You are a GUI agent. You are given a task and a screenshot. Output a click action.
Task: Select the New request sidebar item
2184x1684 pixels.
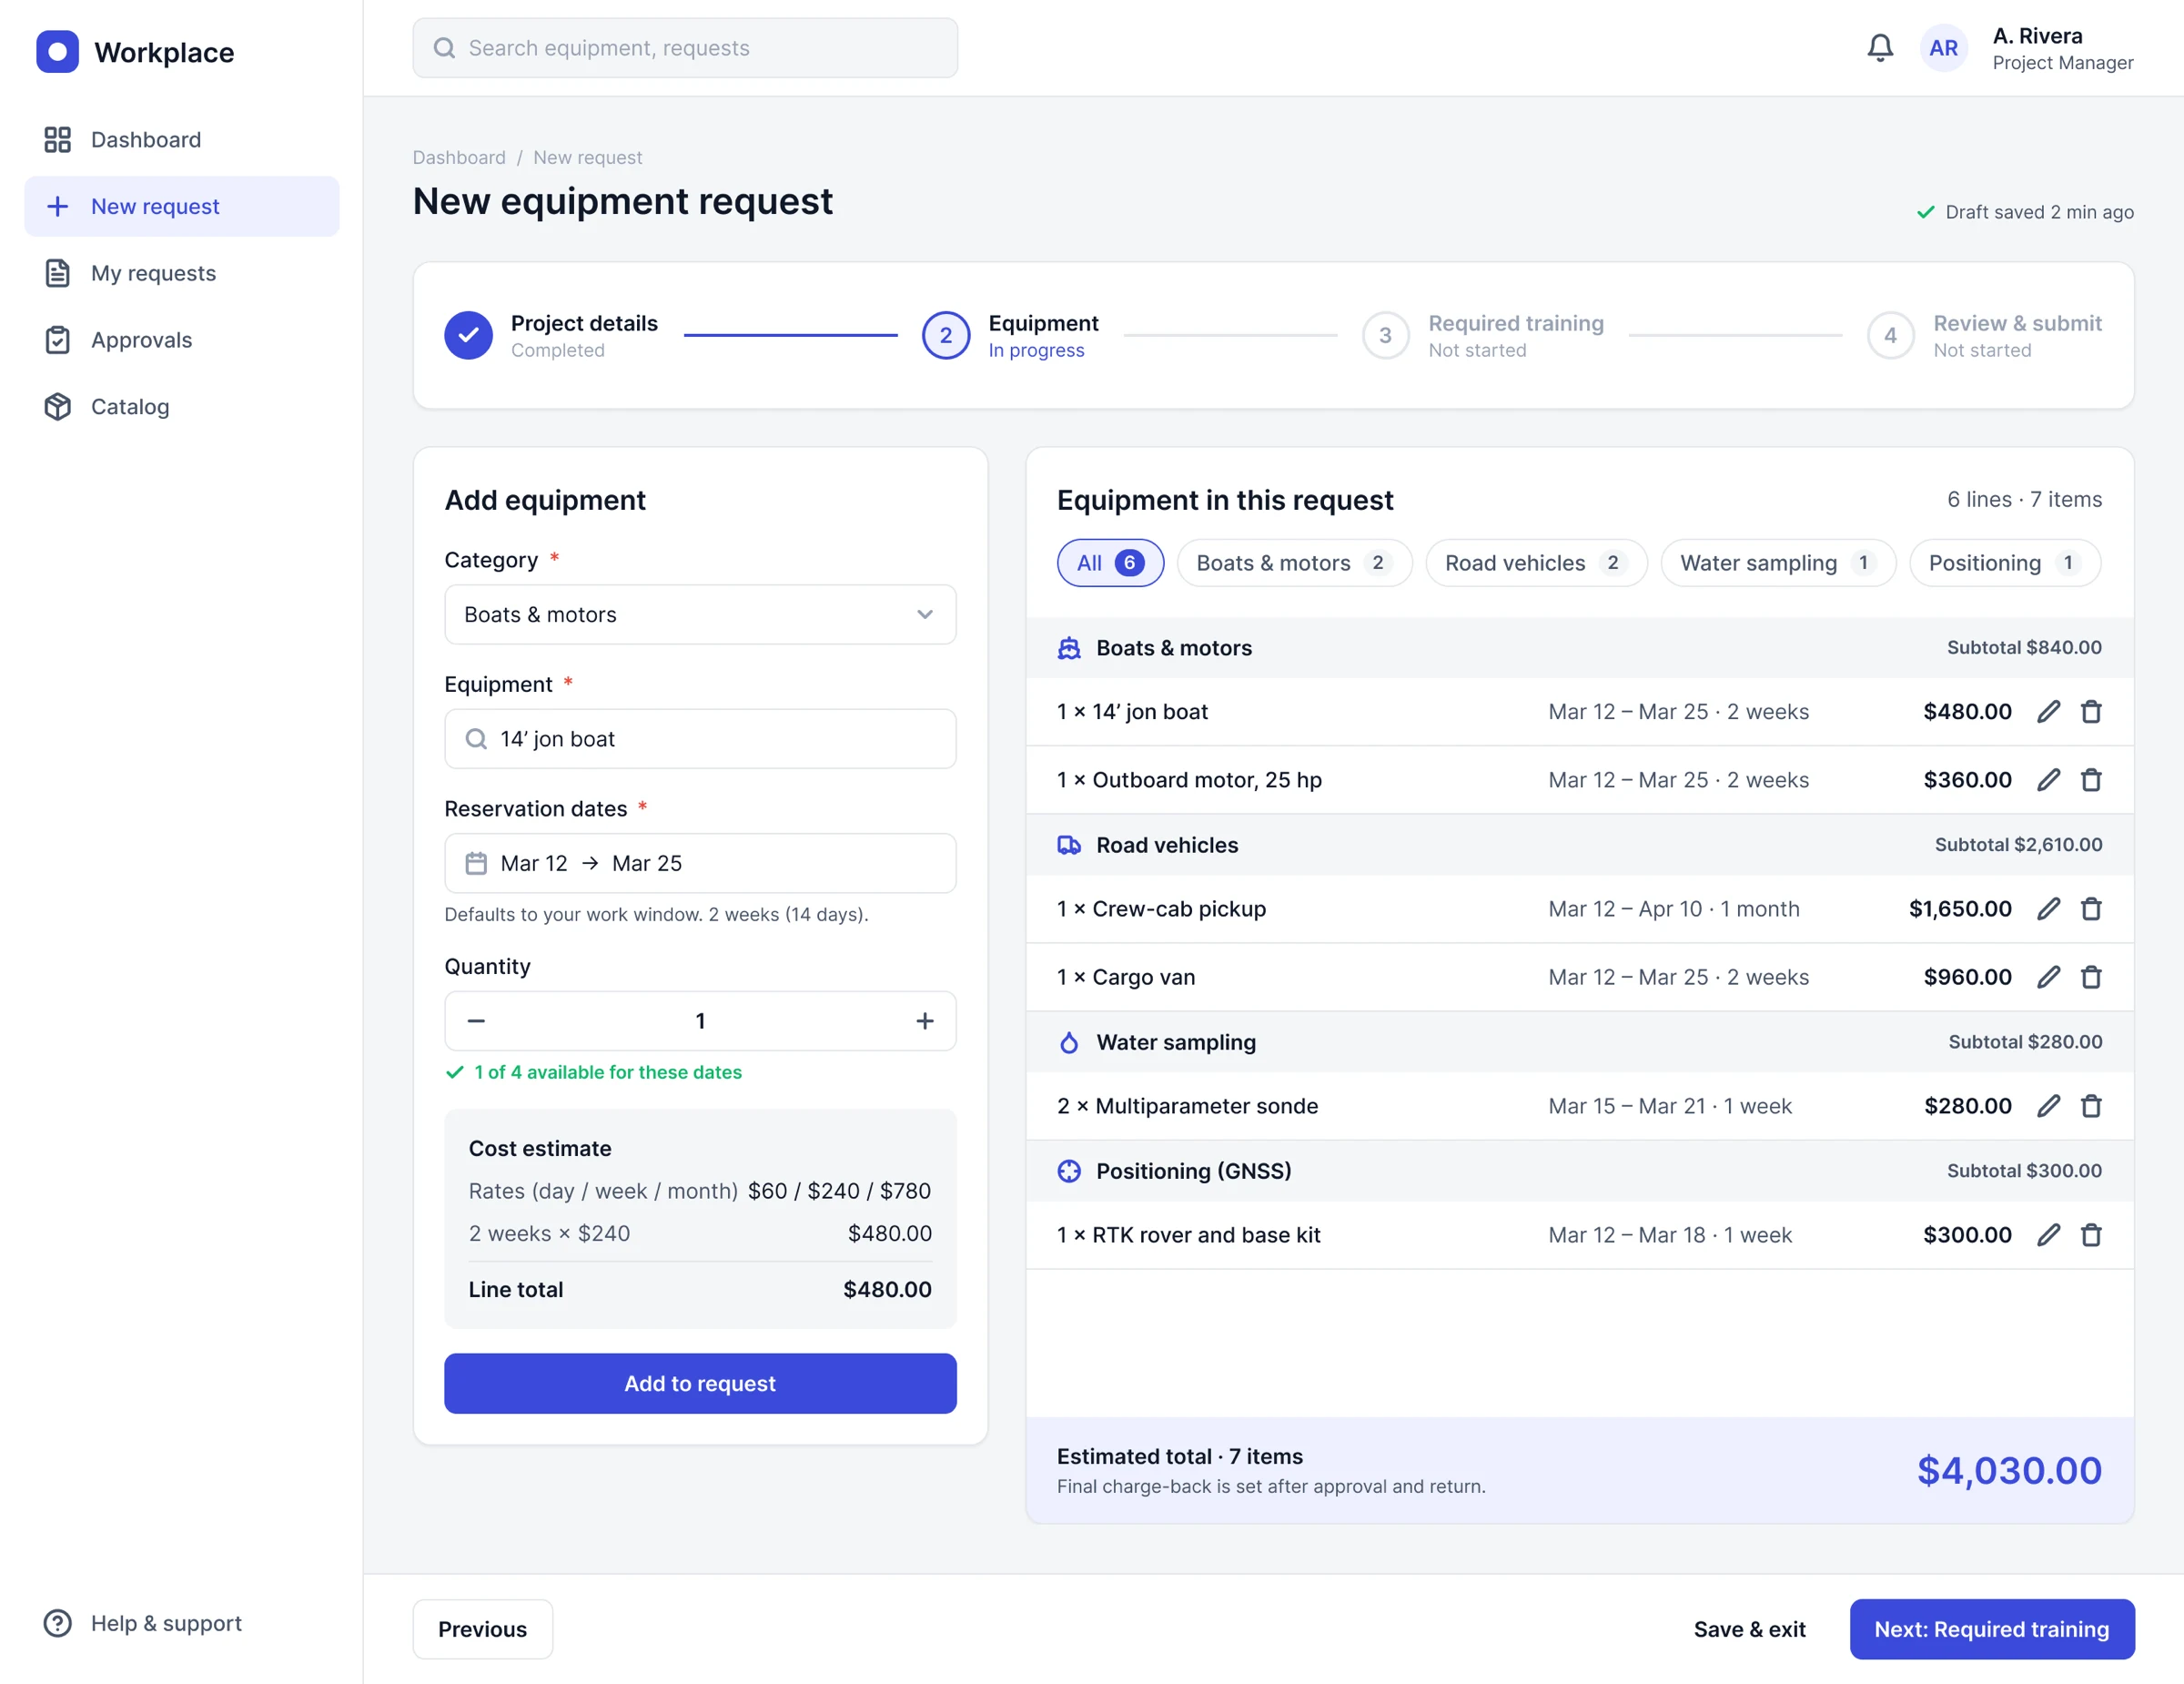[x=182, y=206]
